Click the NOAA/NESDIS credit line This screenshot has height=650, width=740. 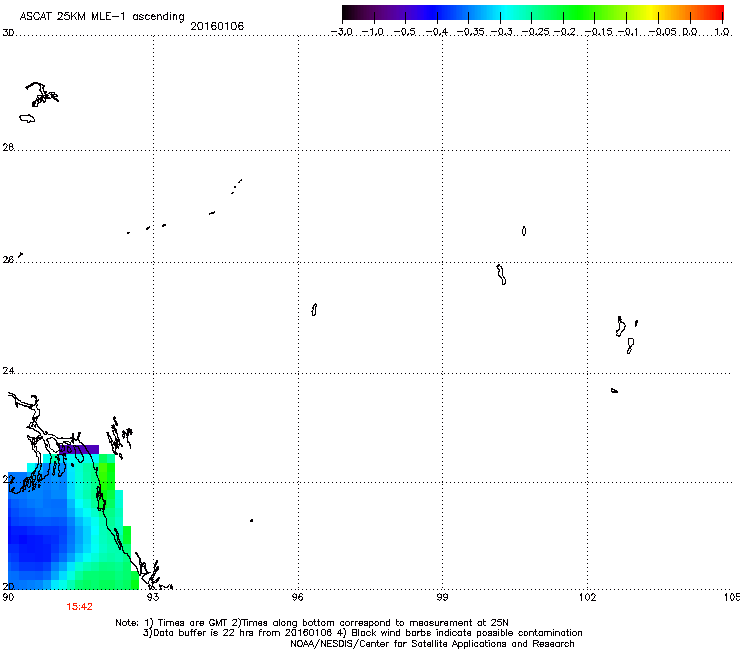pos(432,644)
